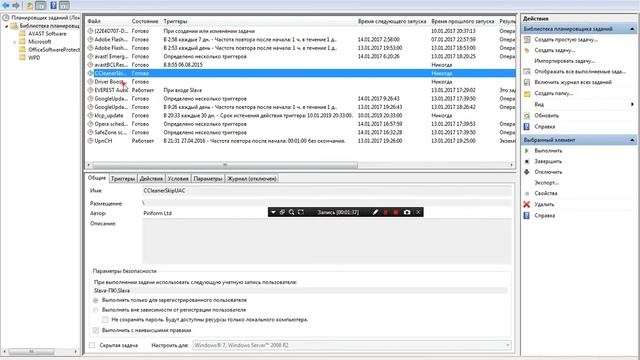Click the icon next to 'Создать задачу...'
The image size is (640, 360).
pyautogui.click(x=527, y=50)
